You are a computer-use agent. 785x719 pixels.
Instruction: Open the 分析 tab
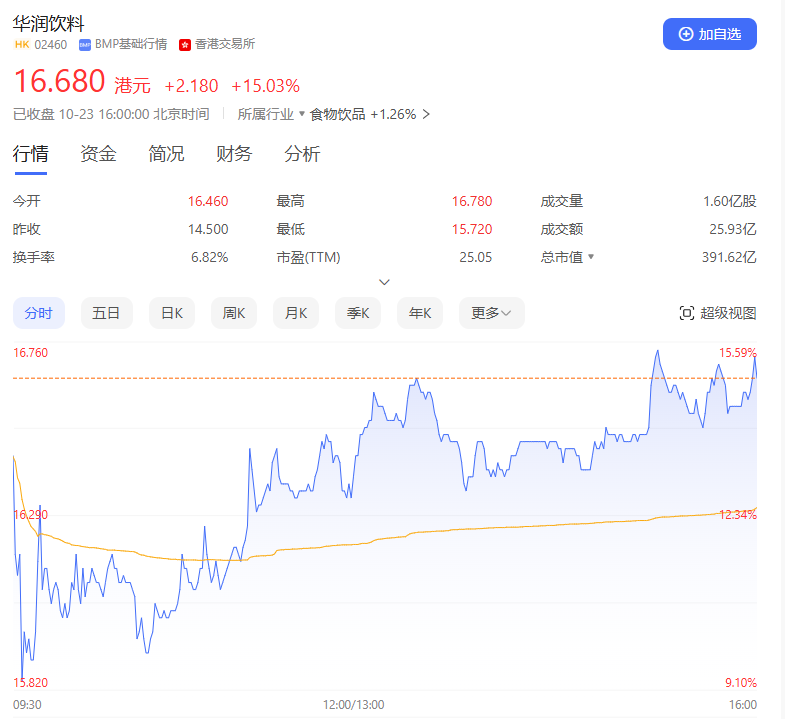click(302, 153)
